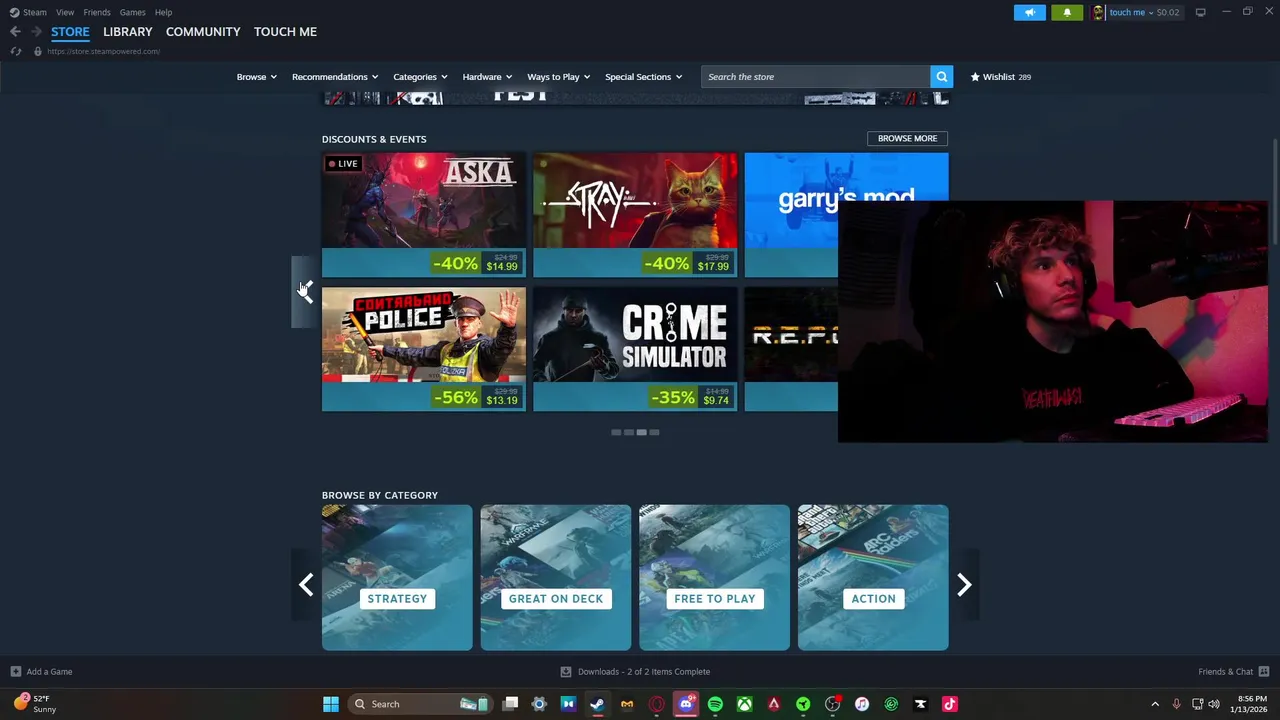Open Apple Music in the taskbar
This screenshot has height=720, width=1280.
[861, 704]
